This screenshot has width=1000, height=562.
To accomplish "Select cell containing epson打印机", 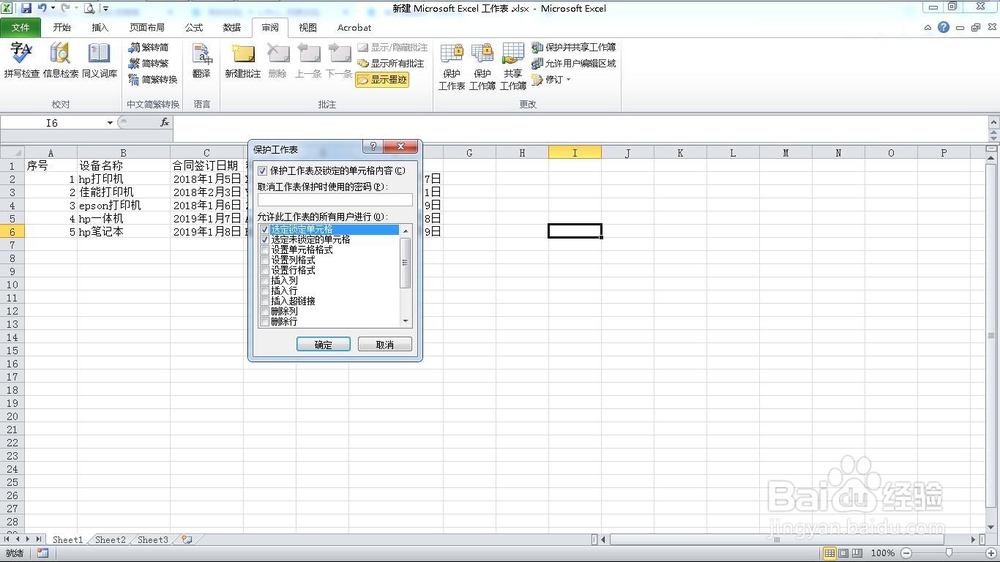I will point(123,205).
